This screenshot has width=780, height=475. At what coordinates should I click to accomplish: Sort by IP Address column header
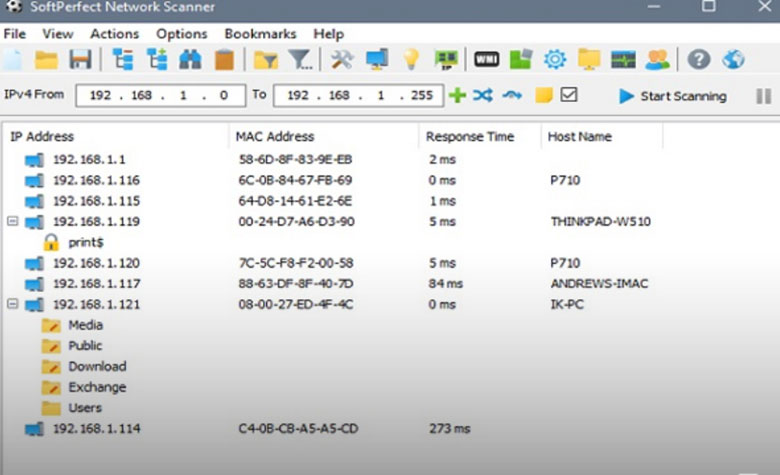(x=115, y=136)
